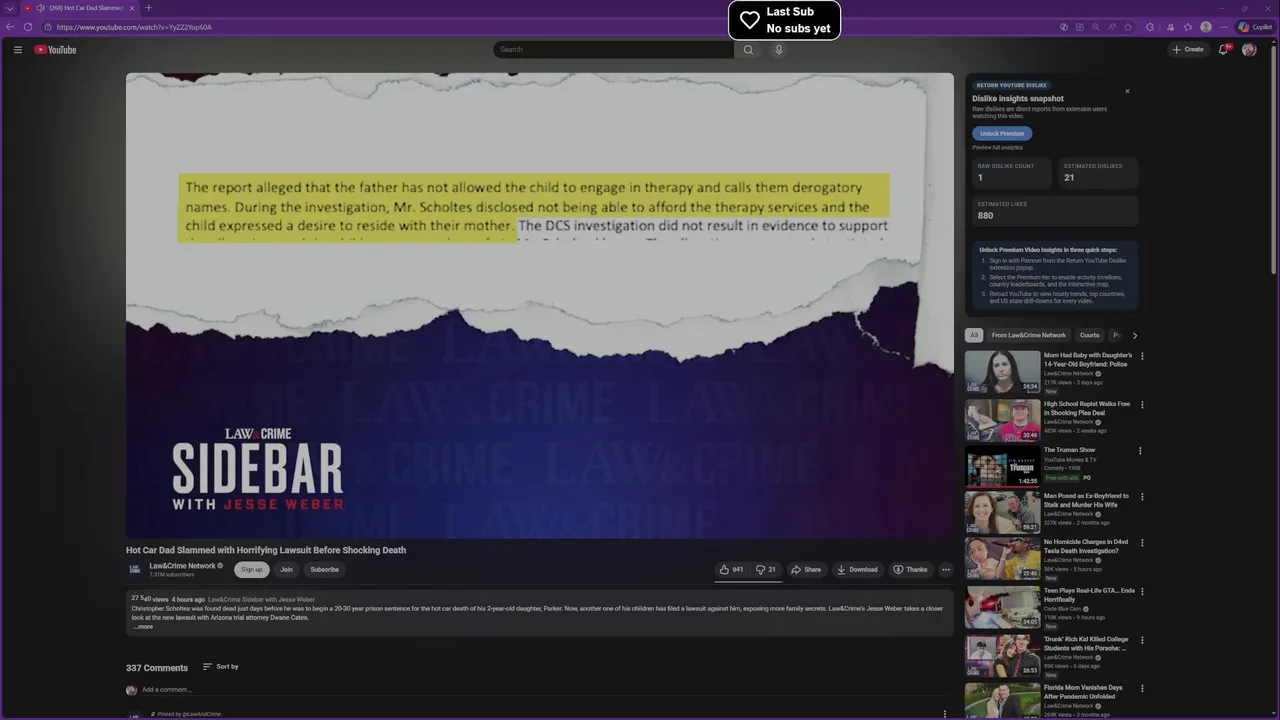Select the Courts filter chip
1280x720 pixels.
tap(1089, 335)
